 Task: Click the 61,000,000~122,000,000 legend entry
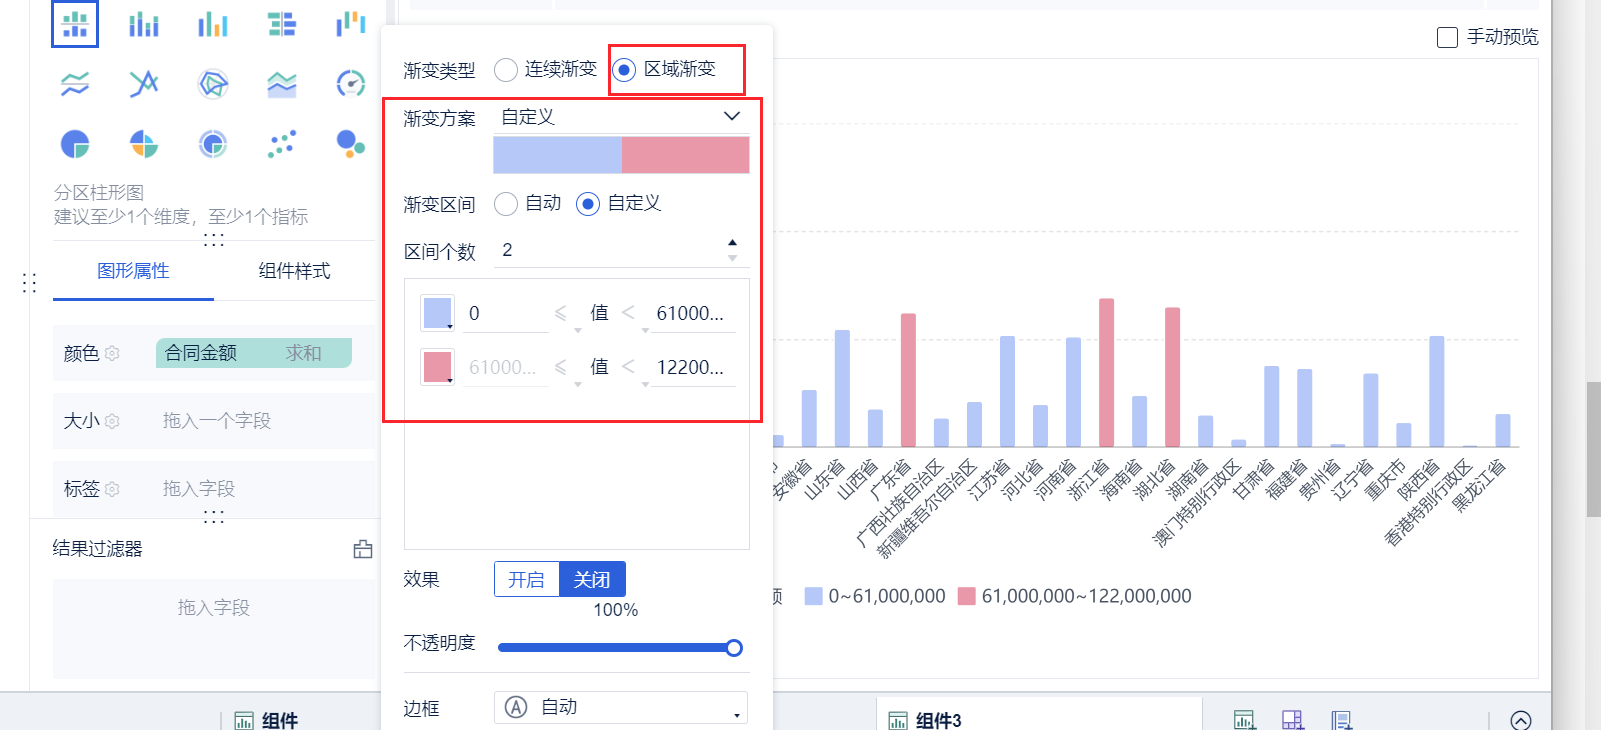(1075, 596)
